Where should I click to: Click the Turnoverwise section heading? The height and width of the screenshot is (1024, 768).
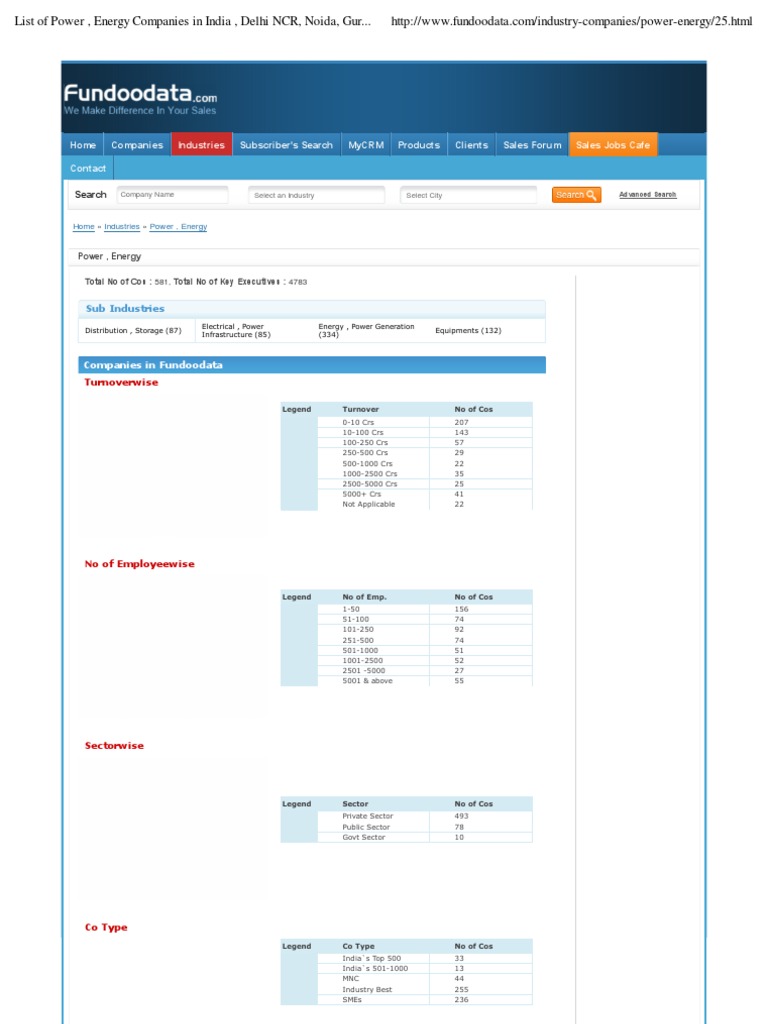pos(121,382)
